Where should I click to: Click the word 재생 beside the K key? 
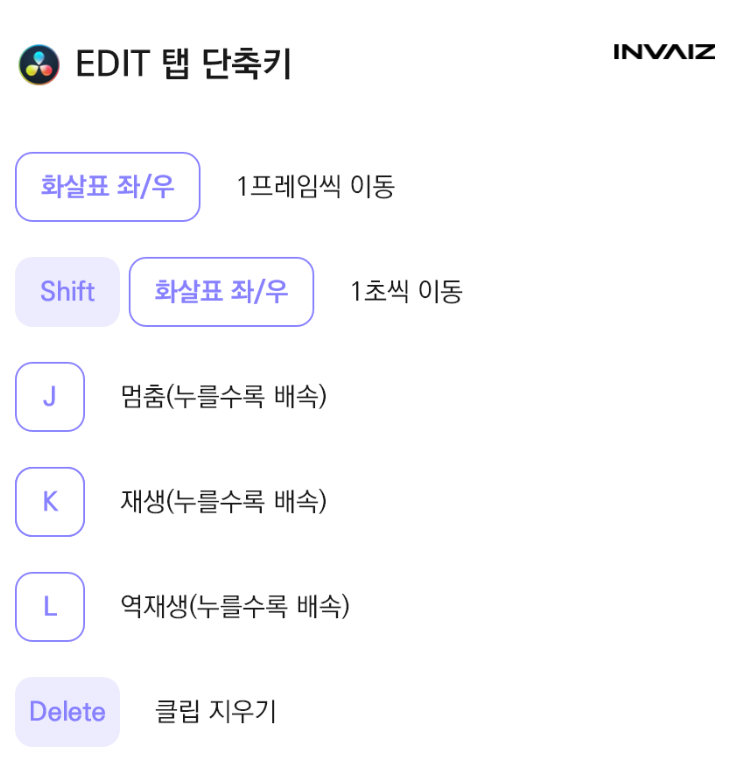(x=141, y=502)
